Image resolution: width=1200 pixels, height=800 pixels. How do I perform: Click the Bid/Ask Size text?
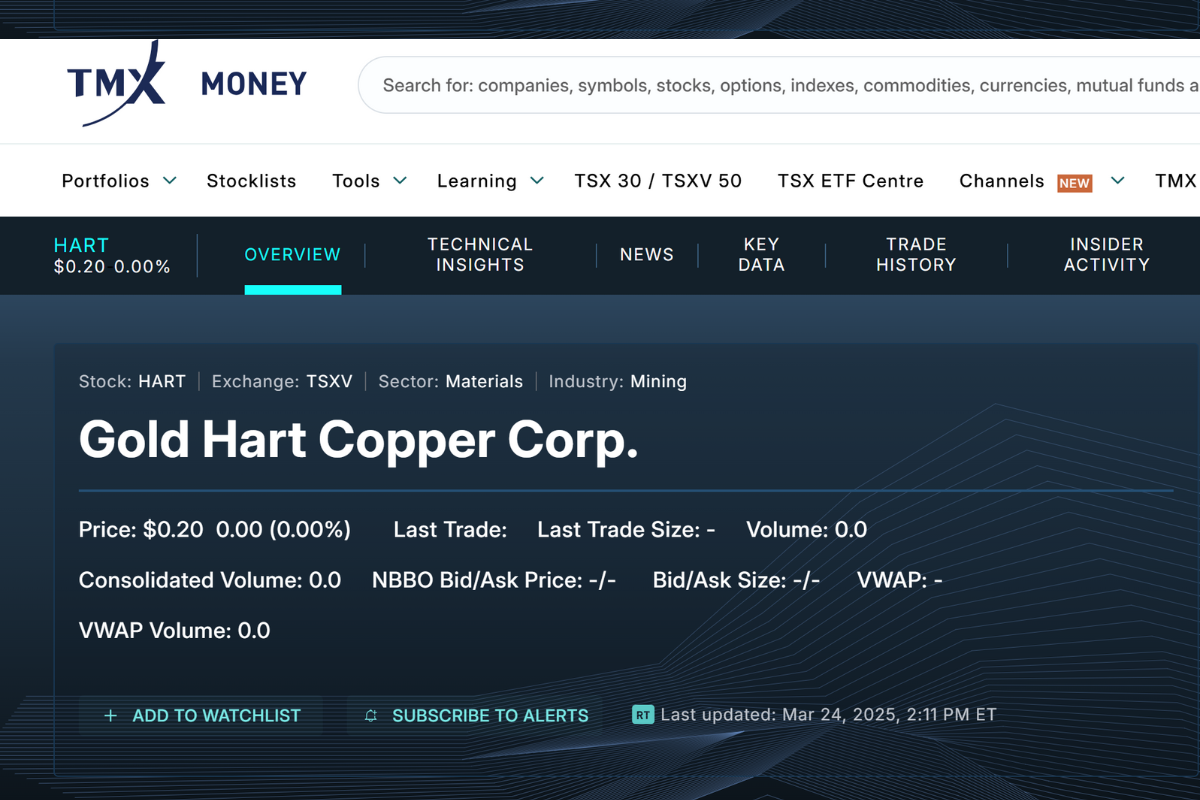[x=736, y=580]
